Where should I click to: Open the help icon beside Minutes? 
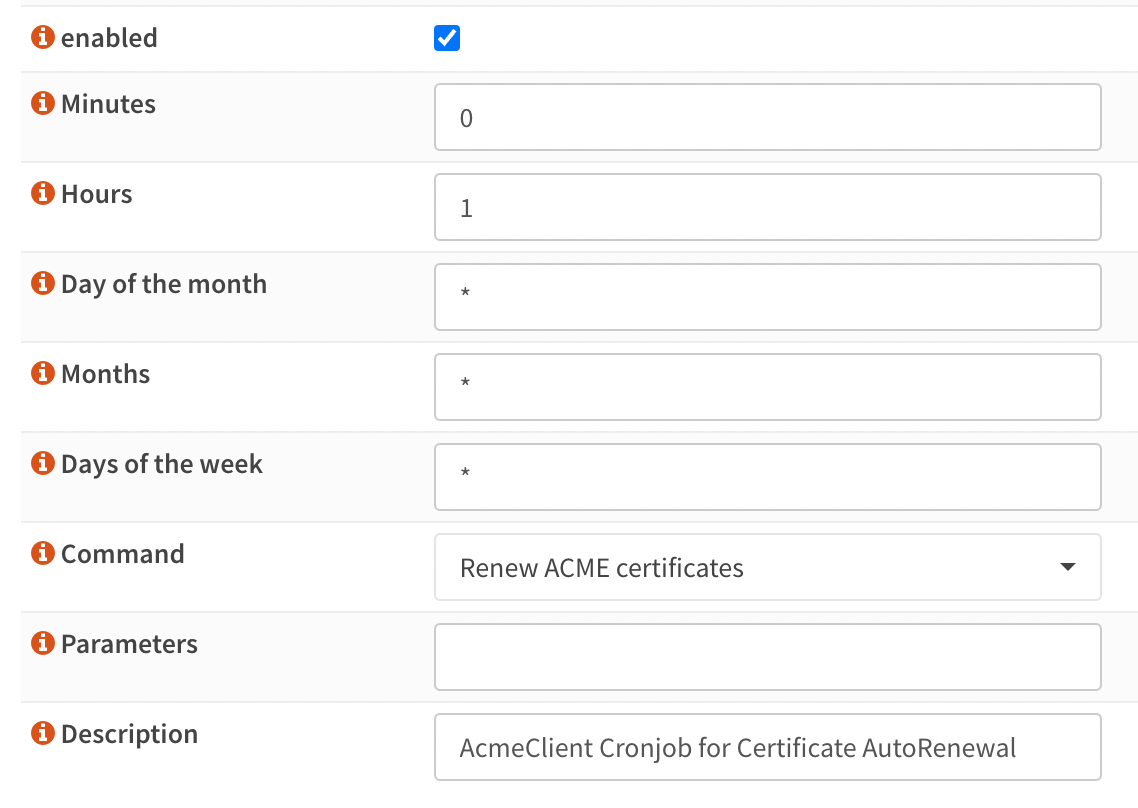pos(41,103)
